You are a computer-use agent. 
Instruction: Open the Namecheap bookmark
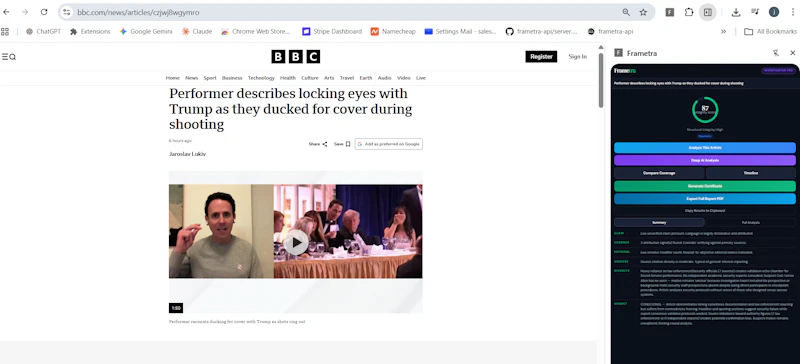coord(393,32)
